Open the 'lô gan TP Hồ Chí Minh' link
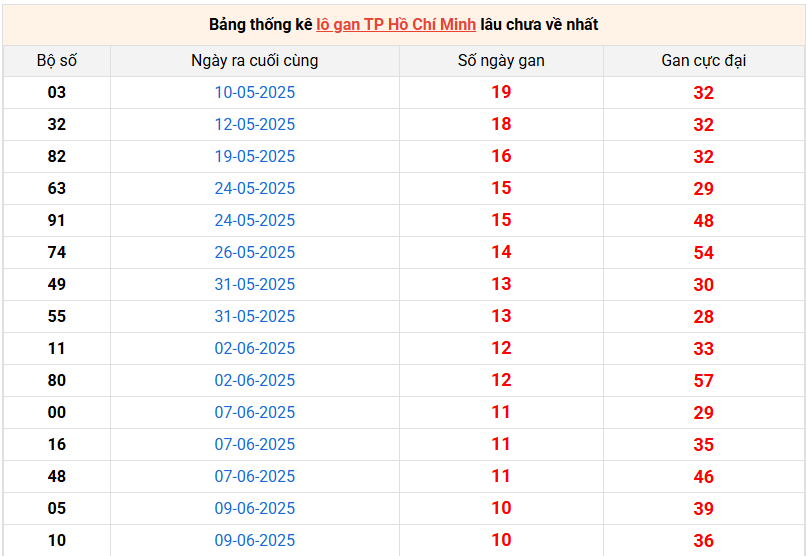This screenshot has width=806, height=556. [396, 24]
